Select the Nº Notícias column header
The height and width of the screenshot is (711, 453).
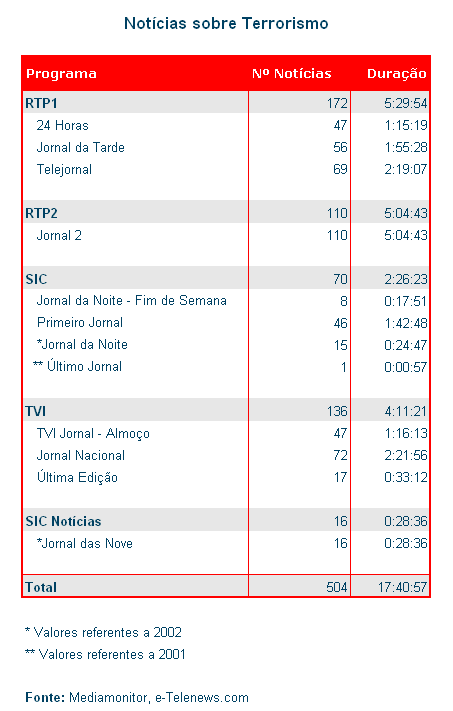292,73
